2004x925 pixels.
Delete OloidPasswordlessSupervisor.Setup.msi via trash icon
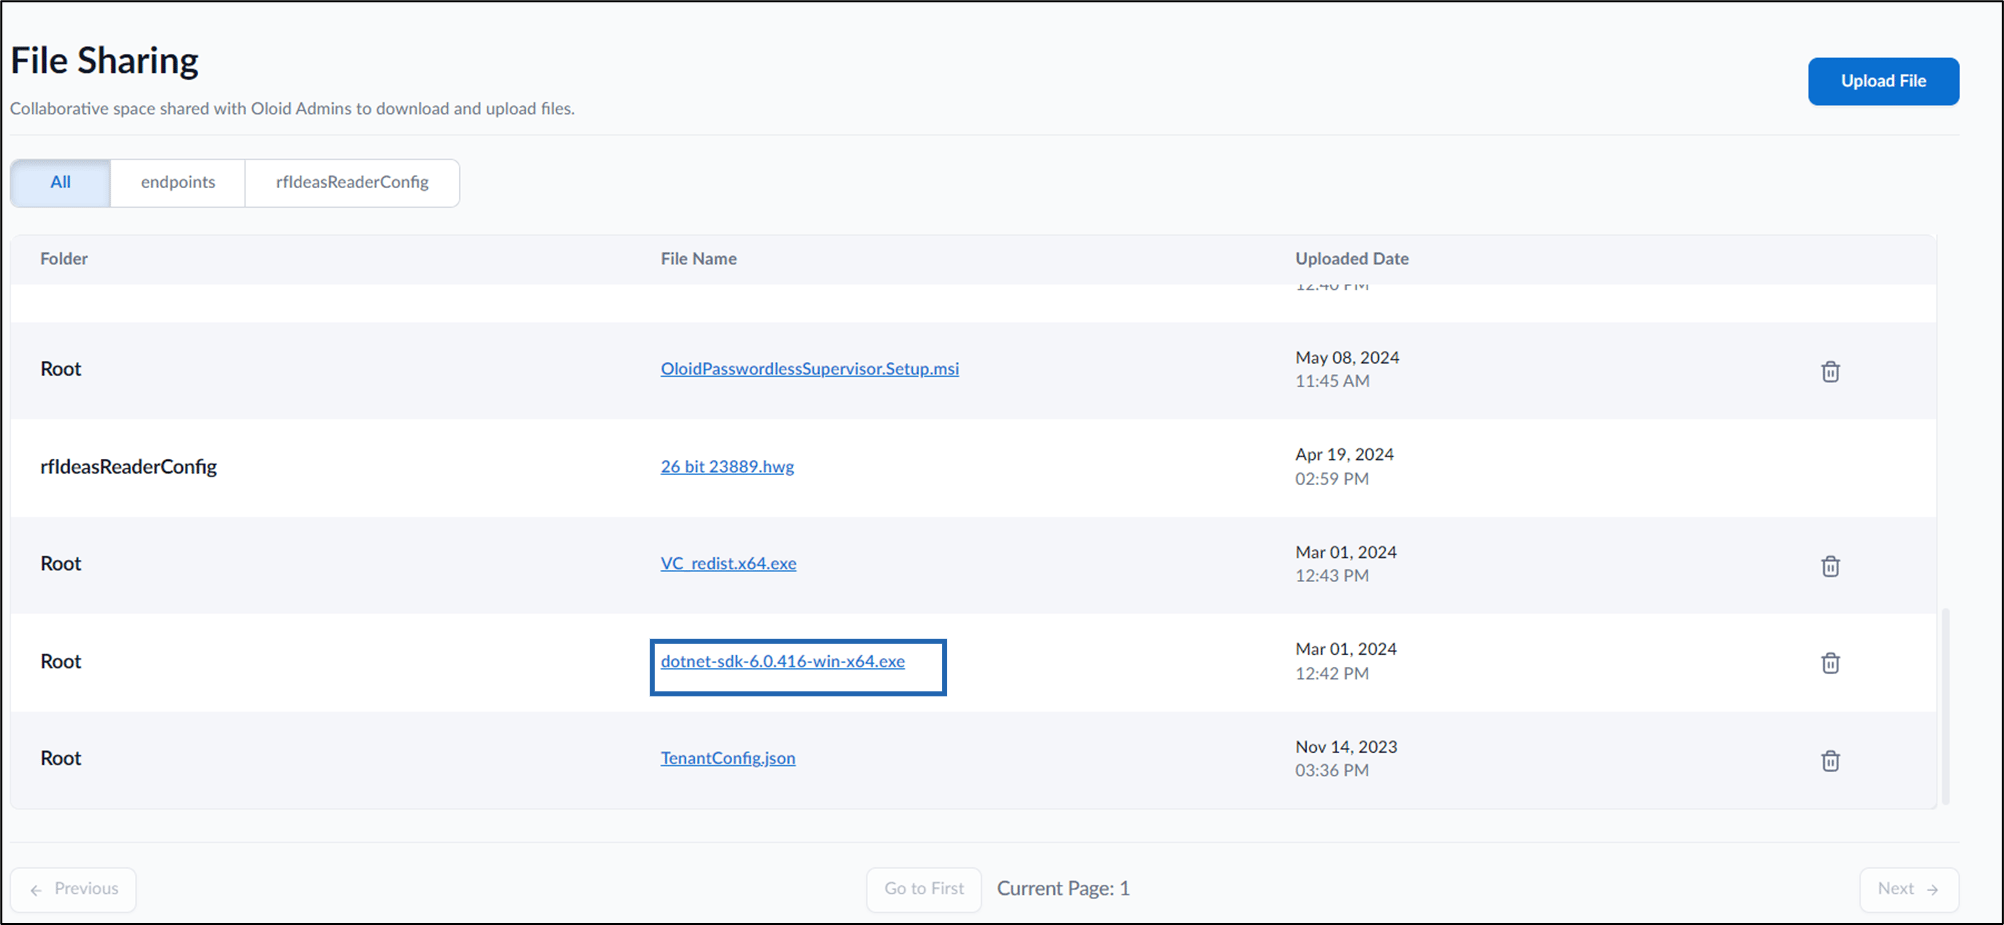pyautogui.click(x=1830, y=371)
